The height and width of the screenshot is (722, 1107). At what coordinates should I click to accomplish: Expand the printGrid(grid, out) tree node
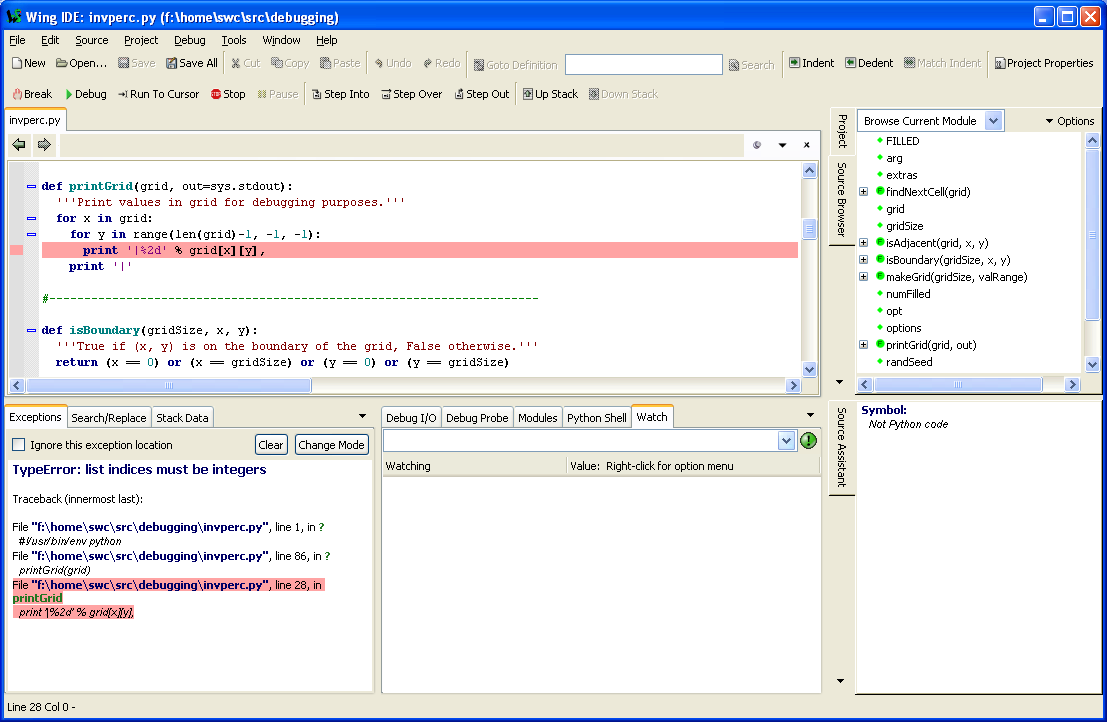click(x=863, y=345)
